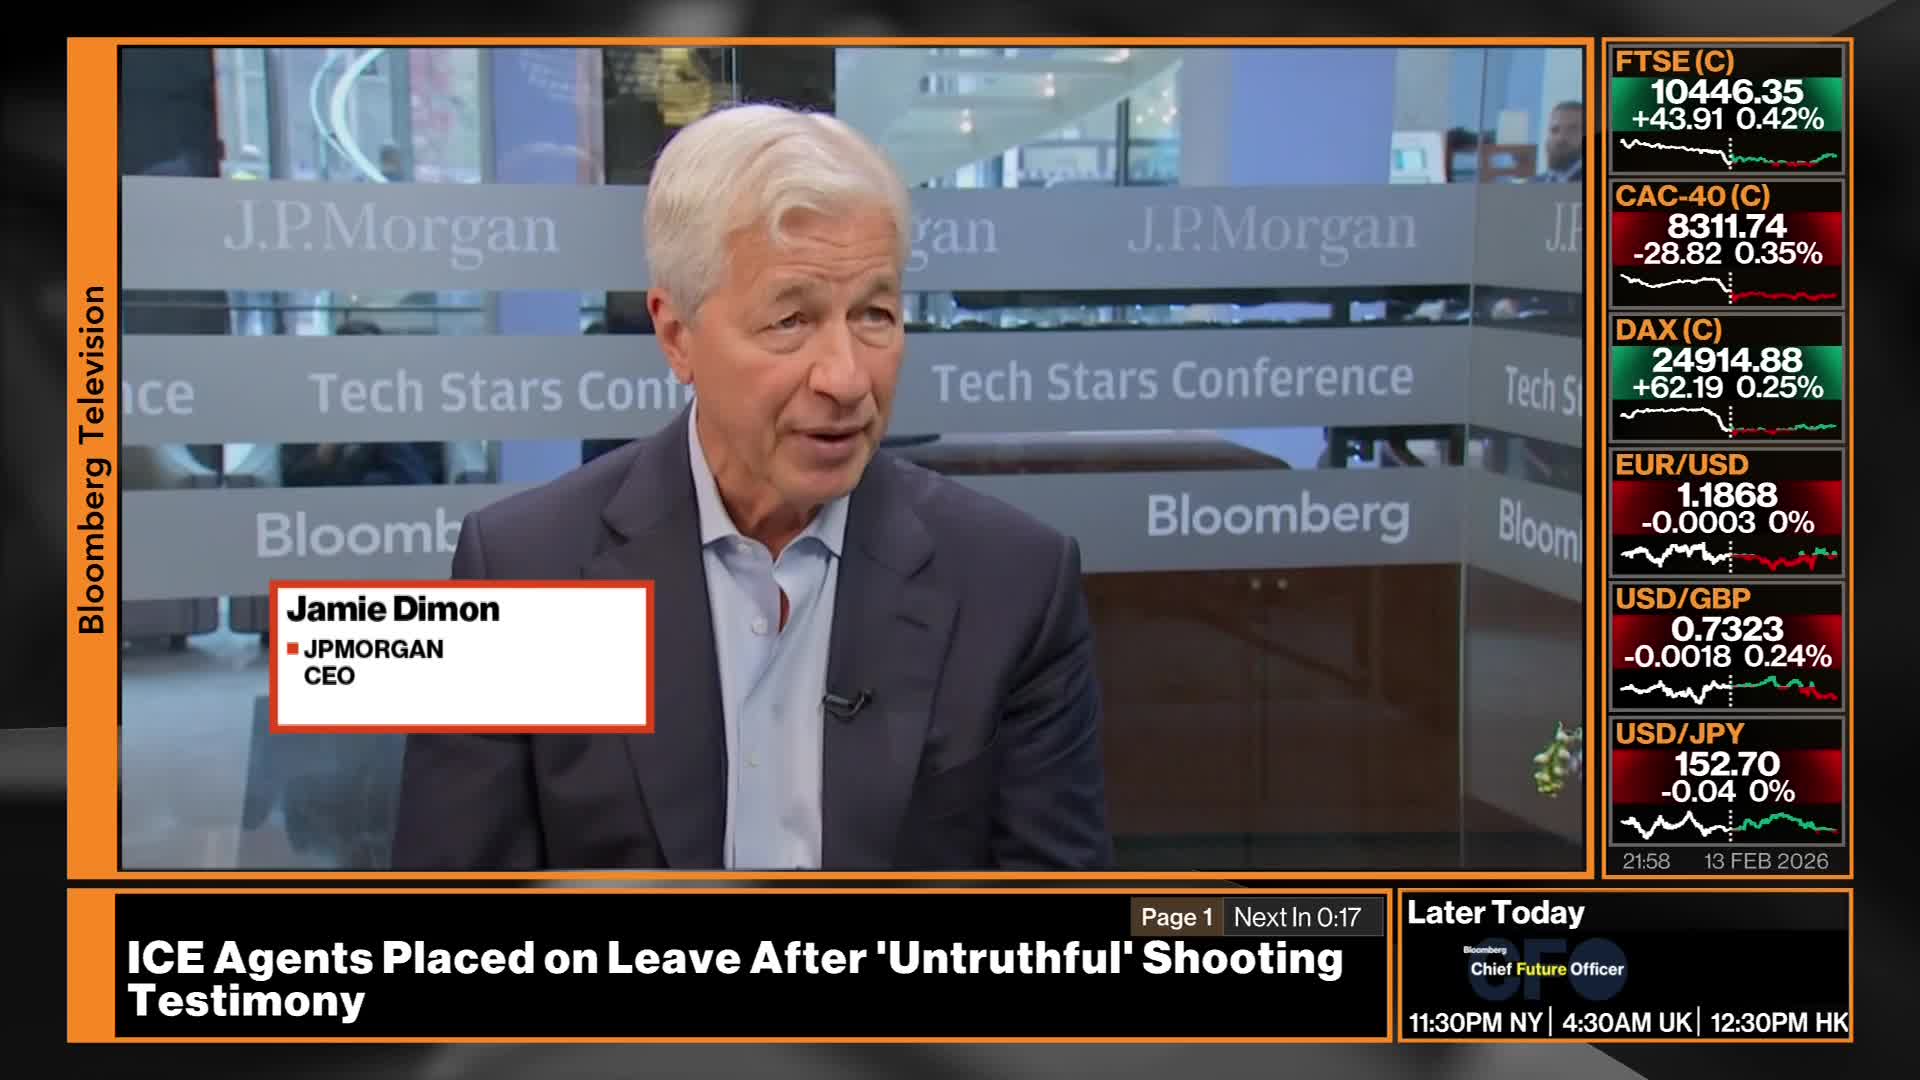
Task: Click the red square beside JPMORGAN
Action: [x=293, y=649]
